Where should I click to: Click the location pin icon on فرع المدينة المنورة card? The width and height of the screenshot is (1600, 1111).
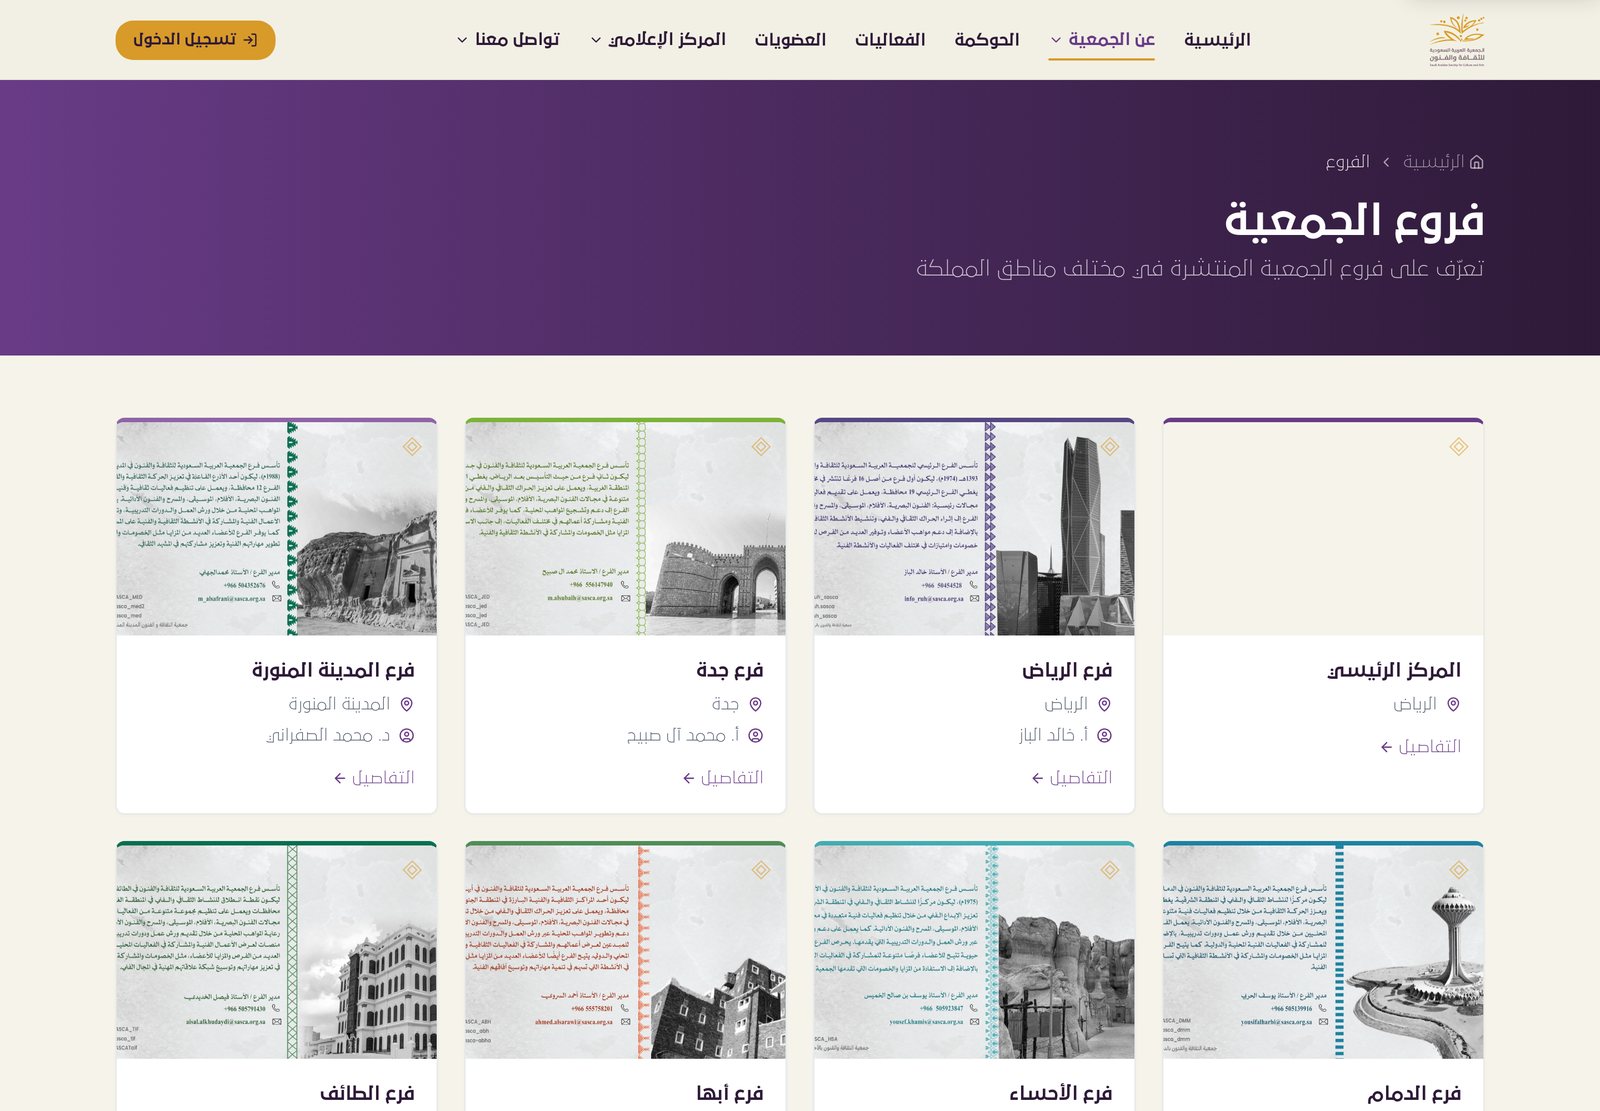[406, 704]
